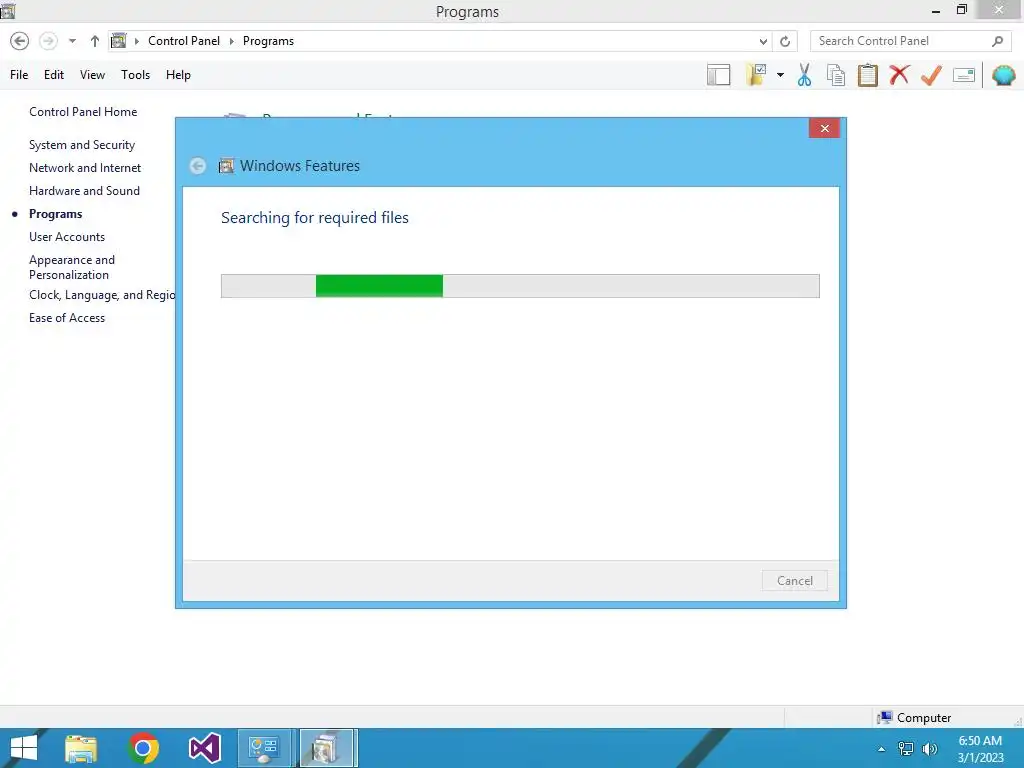Screen dimensions: 1024x768
Task: Open Network and Internet category
Action: 85,168
